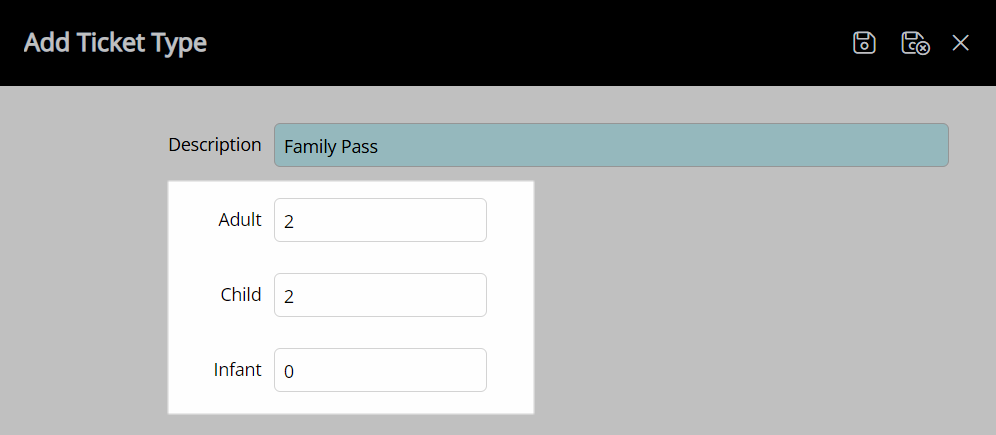Click the Child label
The image size is (996, 435).
coord(241,295)
